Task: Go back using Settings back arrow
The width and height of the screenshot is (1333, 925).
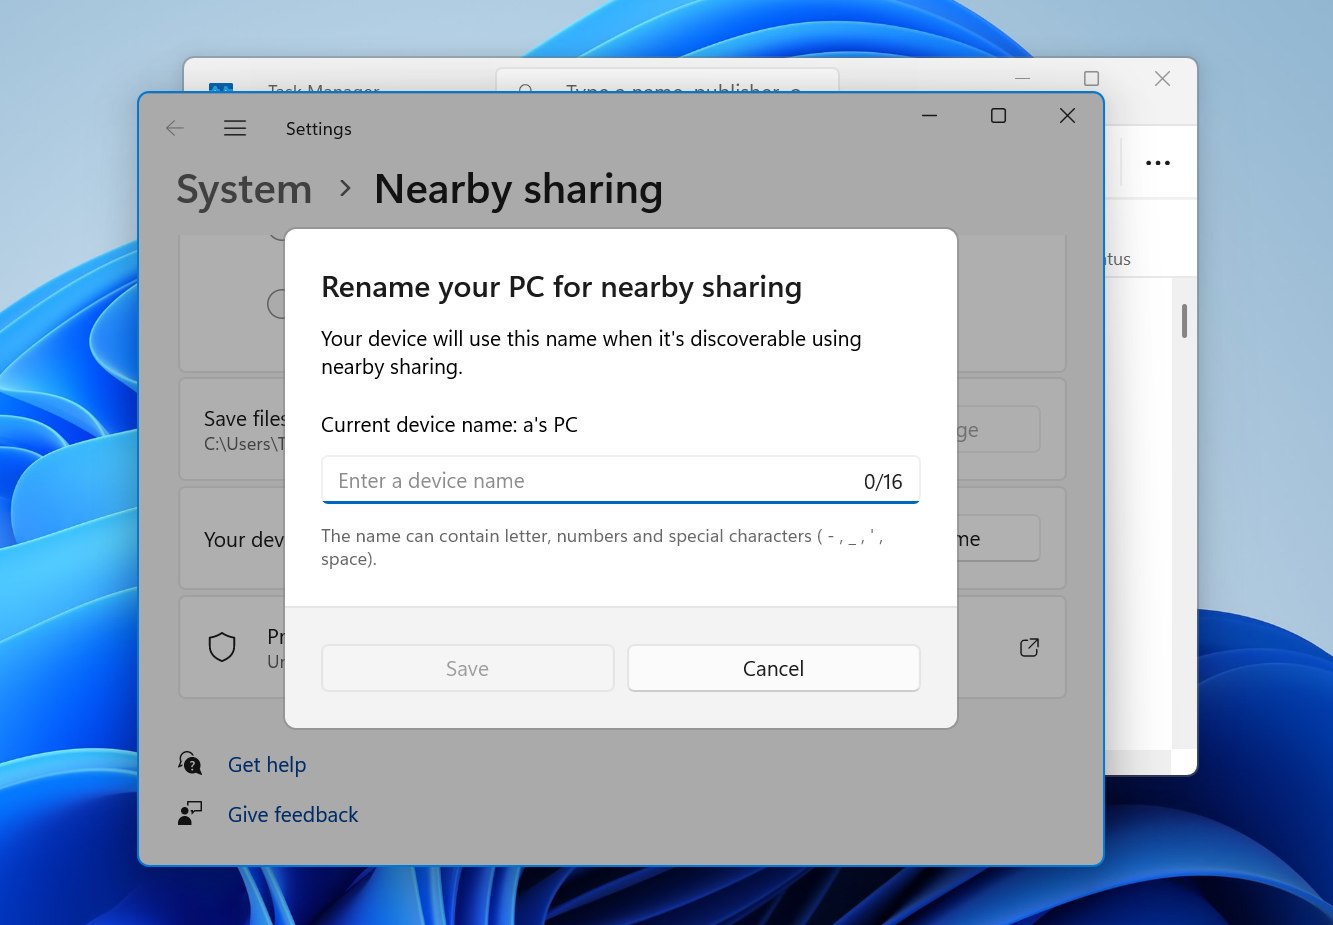Action: pos(175,128)
